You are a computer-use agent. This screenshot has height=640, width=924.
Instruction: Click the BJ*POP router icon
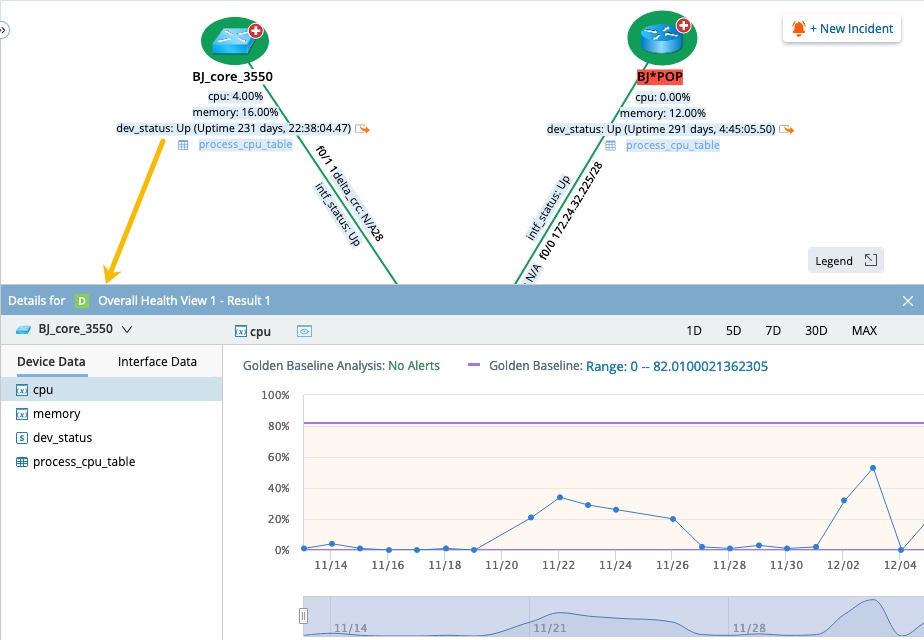pos(662,36)
